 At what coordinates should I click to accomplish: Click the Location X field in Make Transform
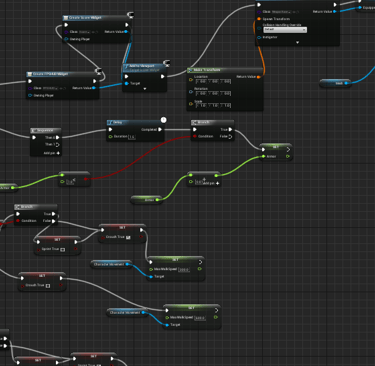201,81
